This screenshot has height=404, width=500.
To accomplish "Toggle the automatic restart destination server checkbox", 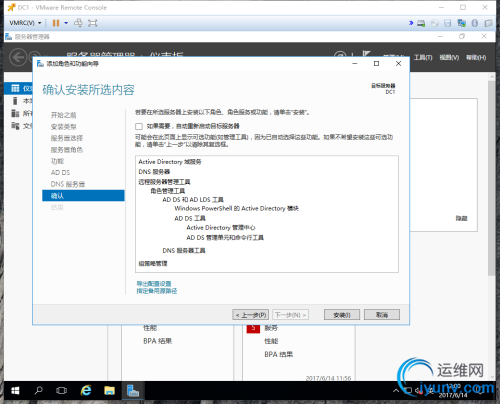I will (139, 126).
